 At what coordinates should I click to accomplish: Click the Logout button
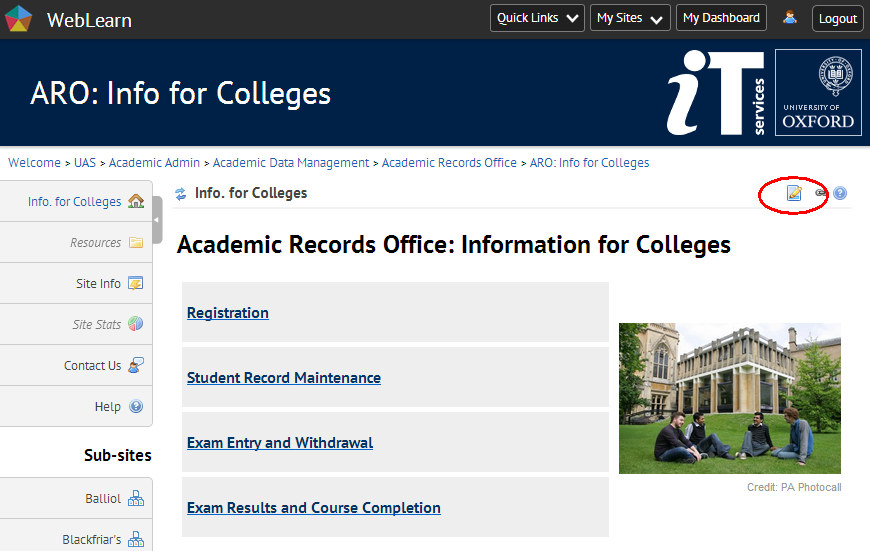pyautogui.click(x=837, y=18)
